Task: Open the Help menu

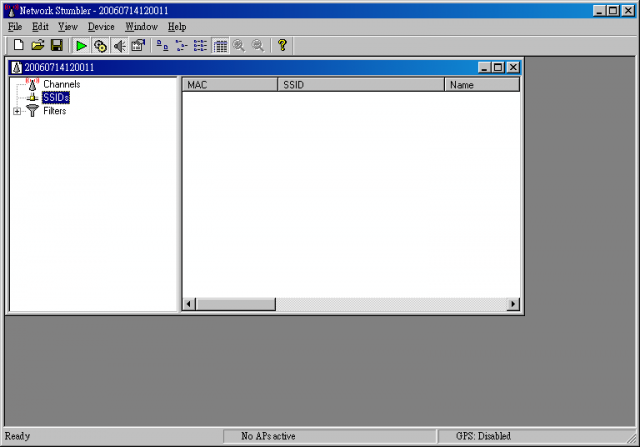Action: (177, 27)
